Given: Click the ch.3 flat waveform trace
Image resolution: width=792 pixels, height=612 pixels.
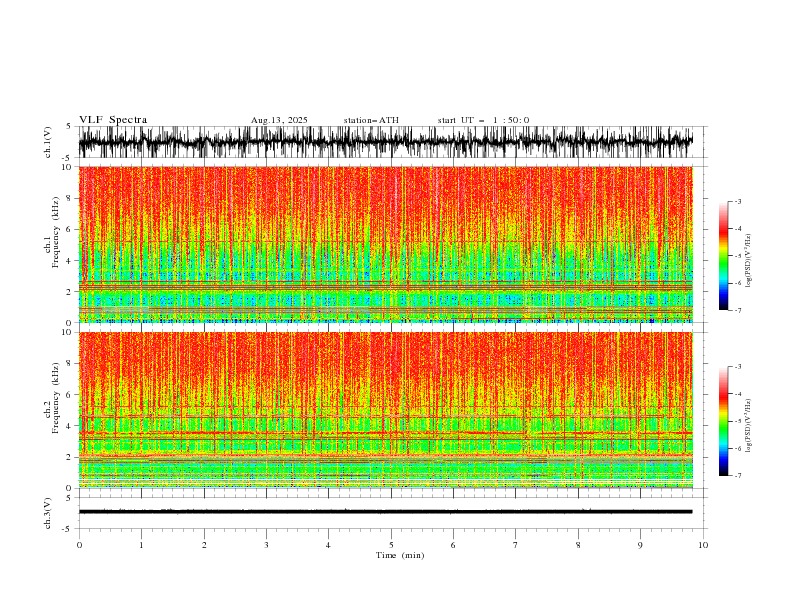Looking at the screenshot, I should (x=386, y=512).
